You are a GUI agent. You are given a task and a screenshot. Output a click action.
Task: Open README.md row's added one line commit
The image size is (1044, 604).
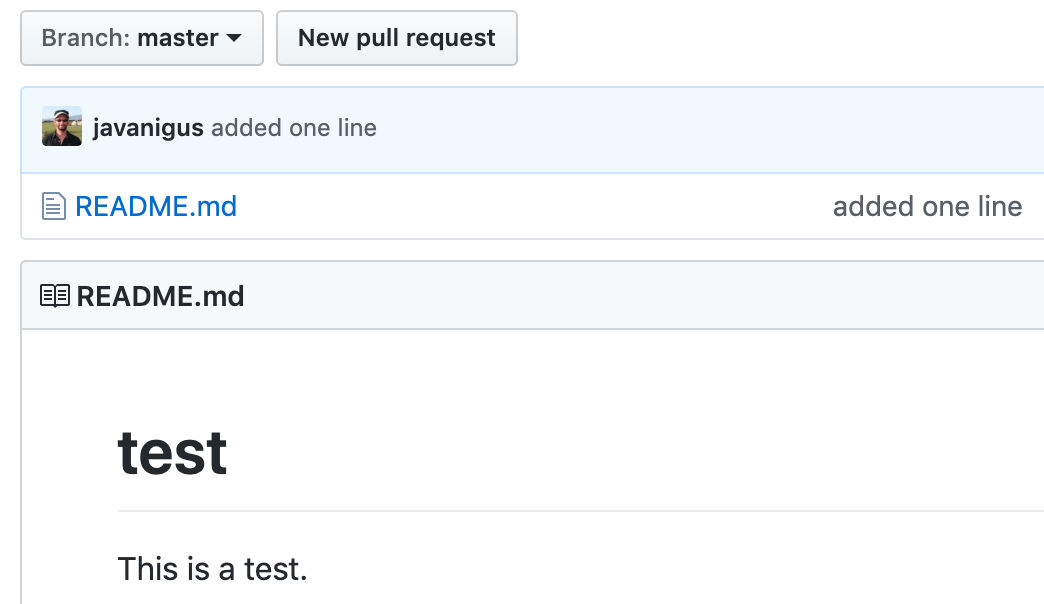tap(927, 206)
